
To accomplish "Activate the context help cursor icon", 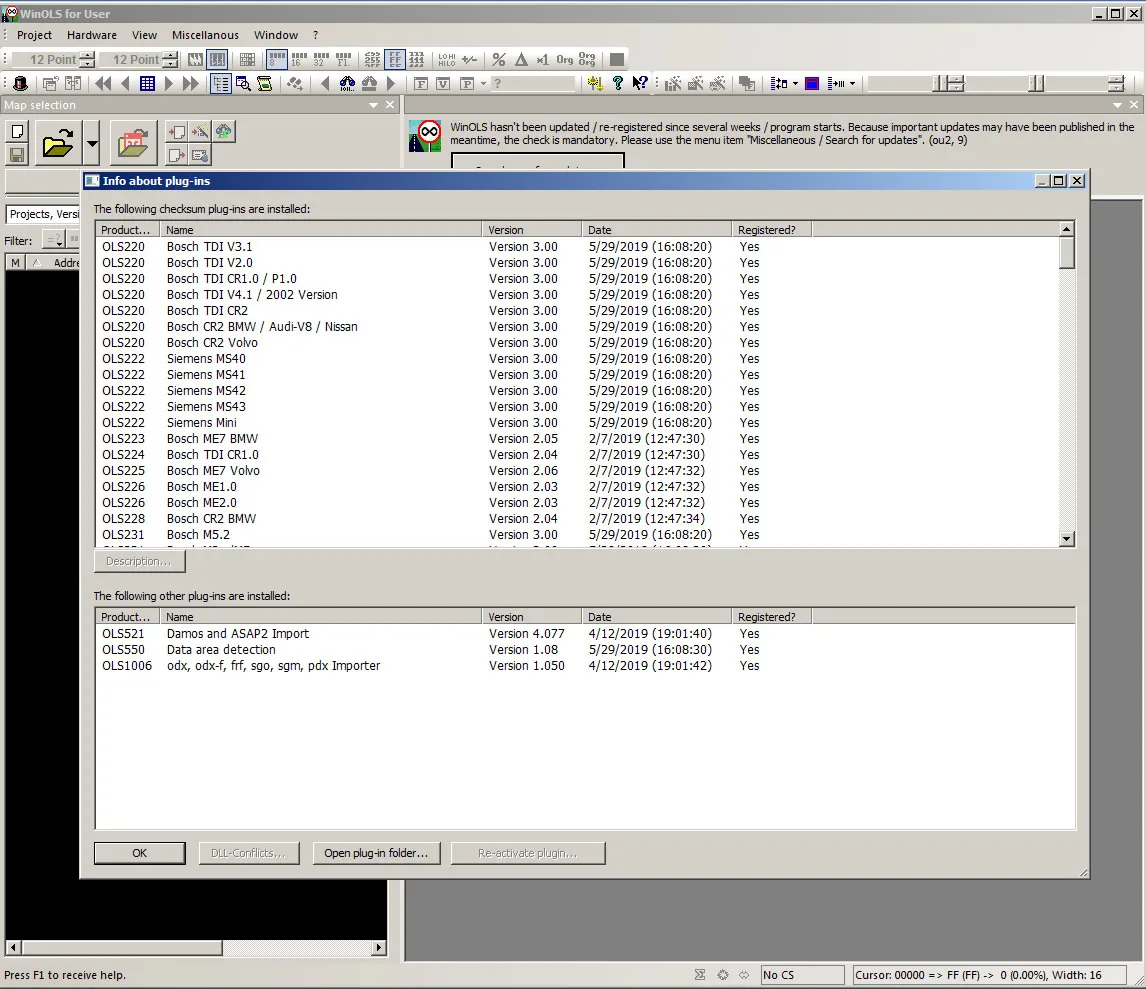I will click(x=640, y=83).
